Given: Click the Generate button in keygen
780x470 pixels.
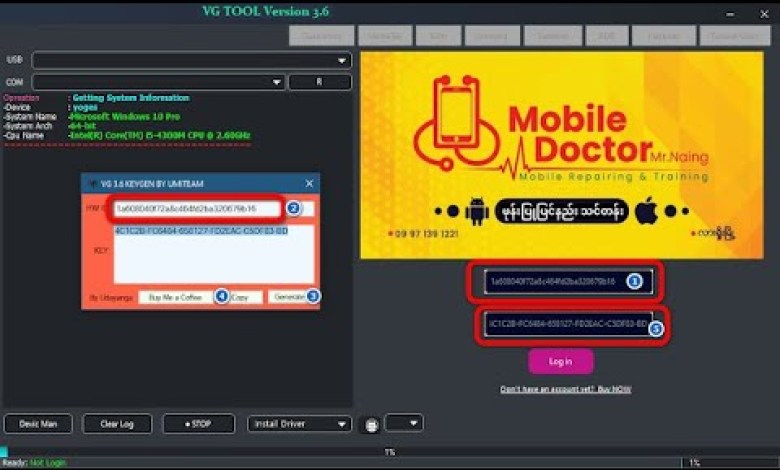Looking at the screenshot, I should tap(288, 296).
